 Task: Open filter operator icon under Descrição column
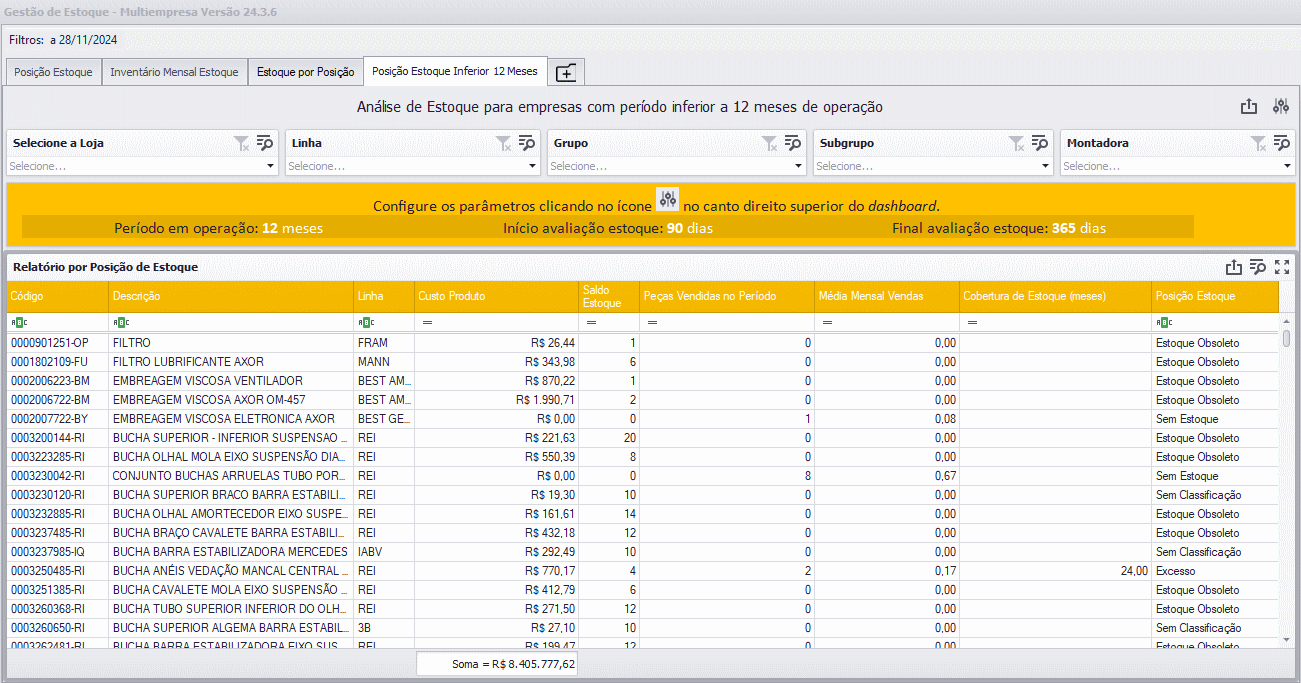pyautogui.click(x=121, y=322)
